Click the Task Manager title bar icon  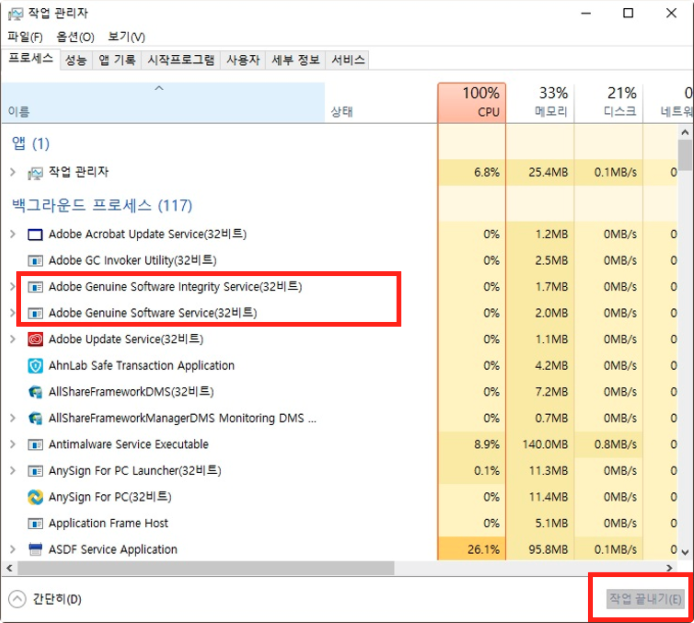(x=15, y=14)
